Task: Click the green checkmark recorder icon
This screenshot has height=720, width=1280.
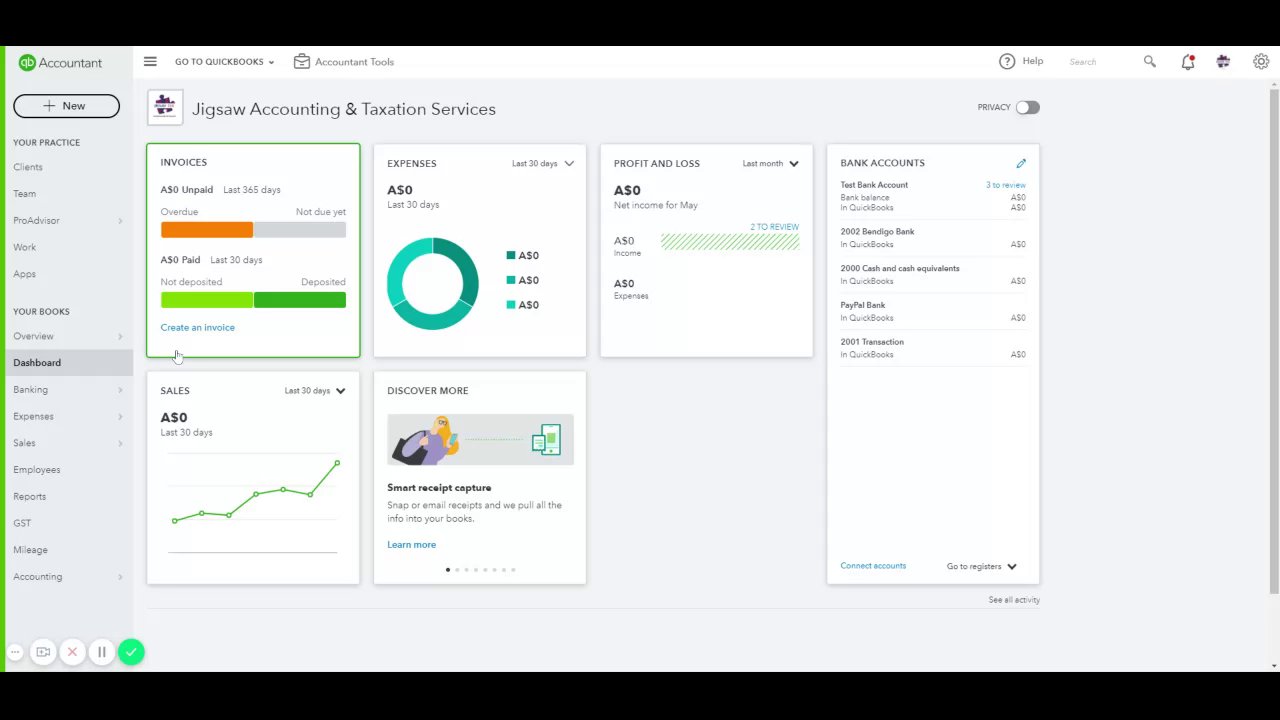Action: point(131,652)
